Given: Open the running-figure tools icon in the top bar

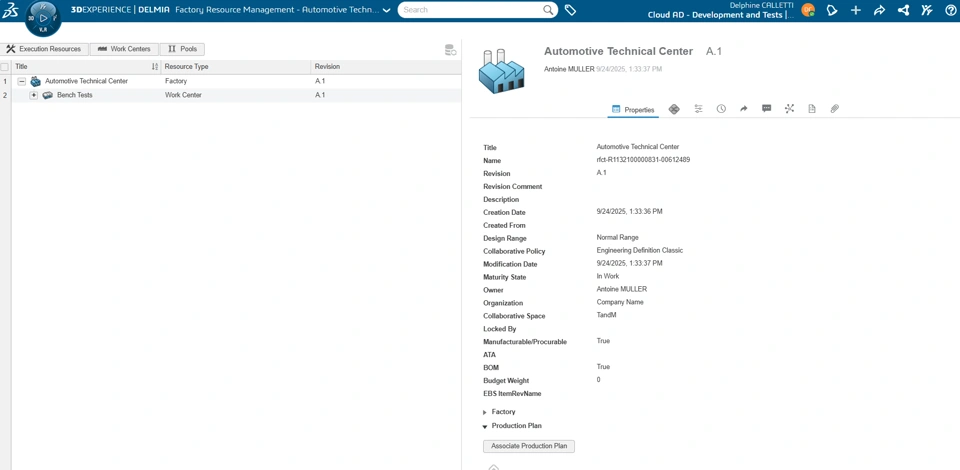Looking at the screenshot, I should pyautogui.click(x=927, y=10).
